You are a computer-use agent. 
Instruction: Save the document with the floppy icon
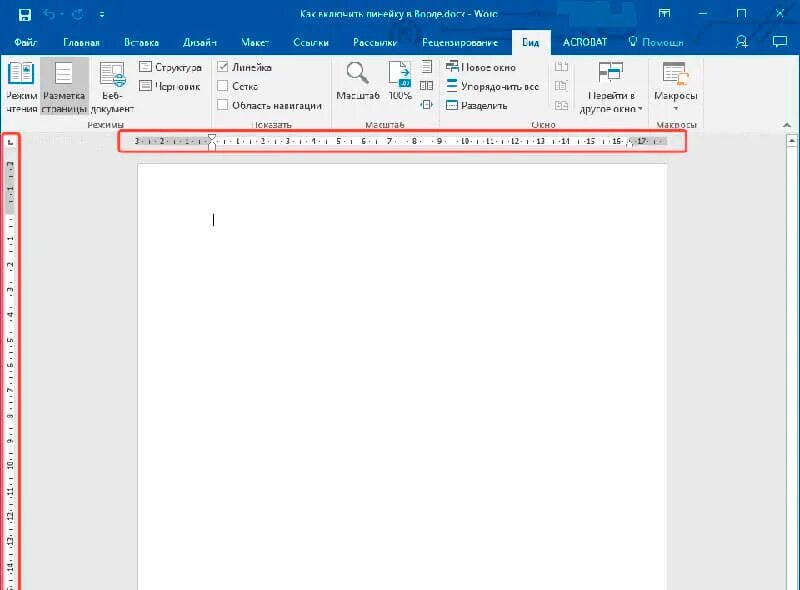(x=24, y=14)
